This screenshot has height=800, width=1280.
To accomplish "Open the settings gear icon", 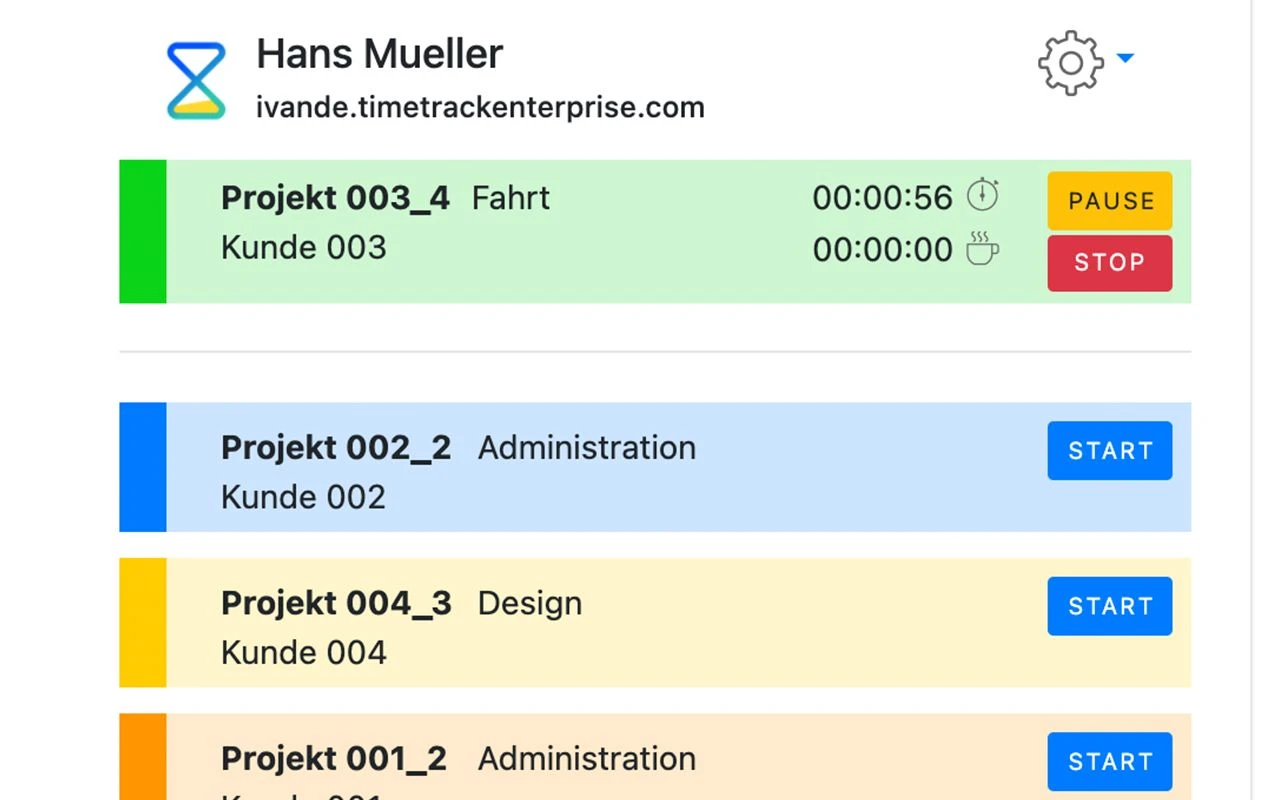I will (1070, 63).
